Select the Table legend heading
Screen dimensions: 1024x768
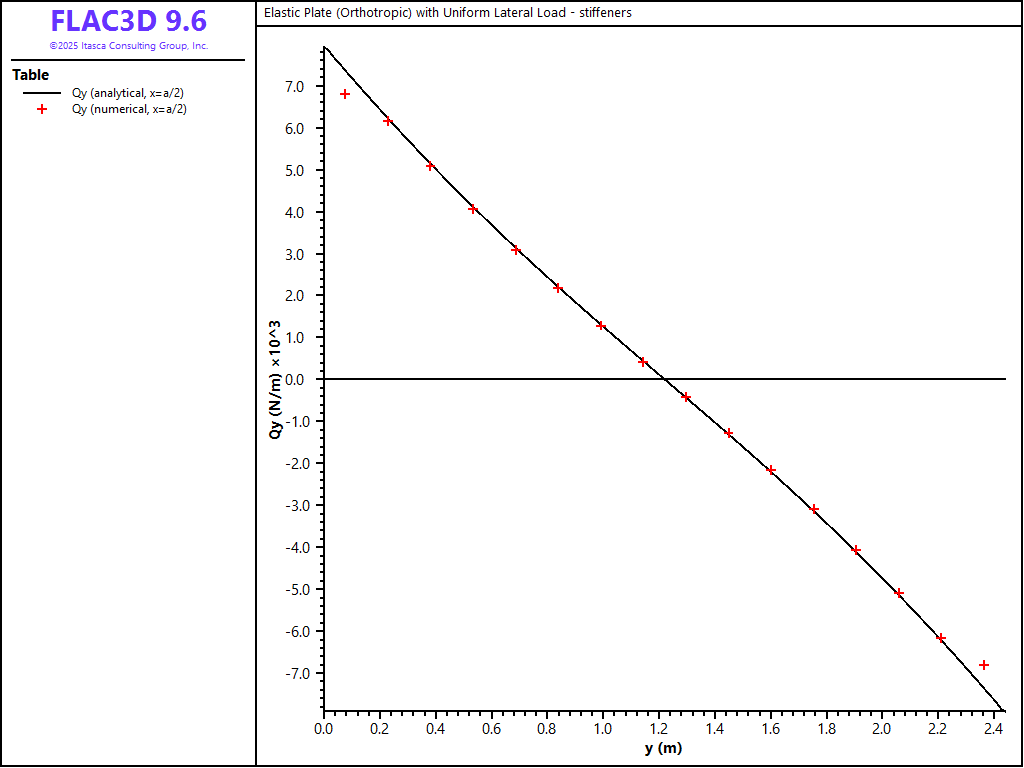(30, 75)
